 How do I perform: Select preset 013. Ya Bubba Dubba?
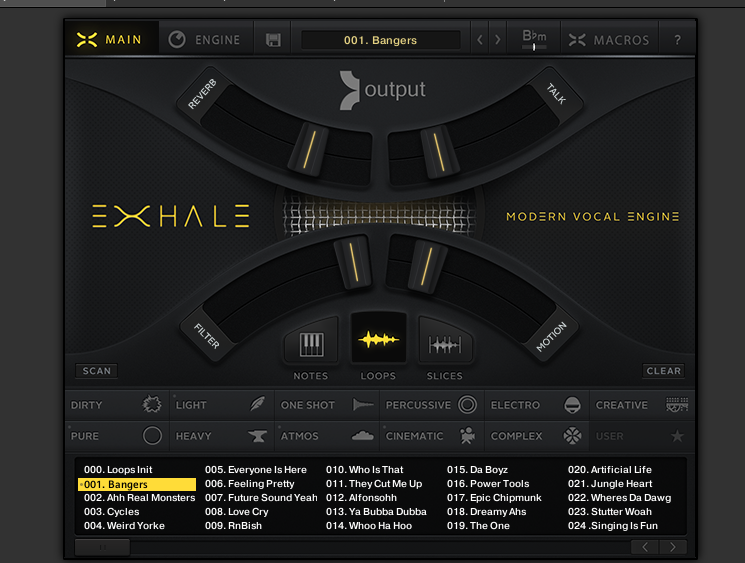(x=376, y=512)
